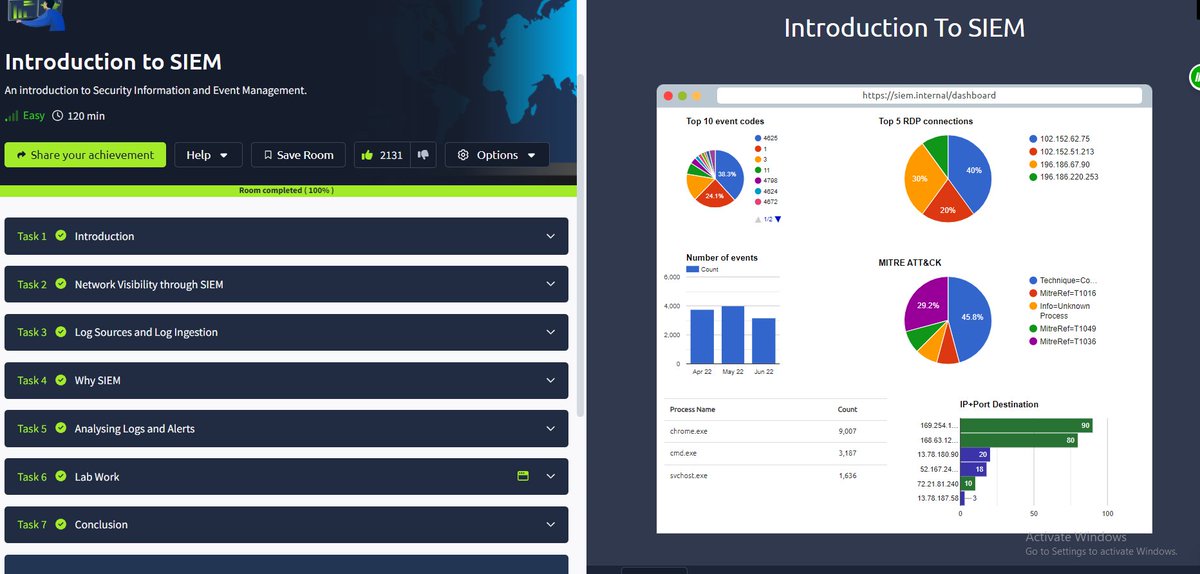This screenshot has width=1200, height=574.
Task: Open the Options dropdown menu
Action: click(x=497, y=155)
